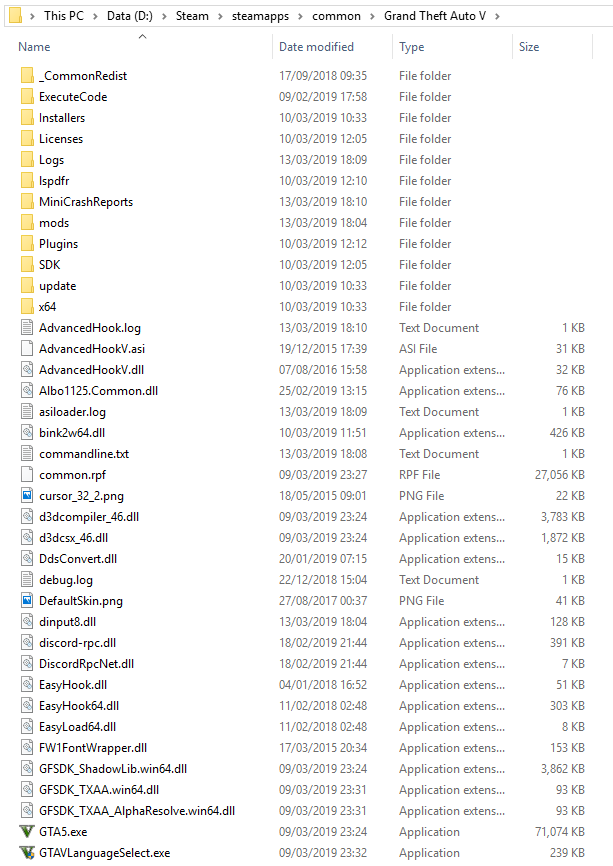Select the ExecuteCode folder icon
613x866 pixels.
click(x=27, y=97)
